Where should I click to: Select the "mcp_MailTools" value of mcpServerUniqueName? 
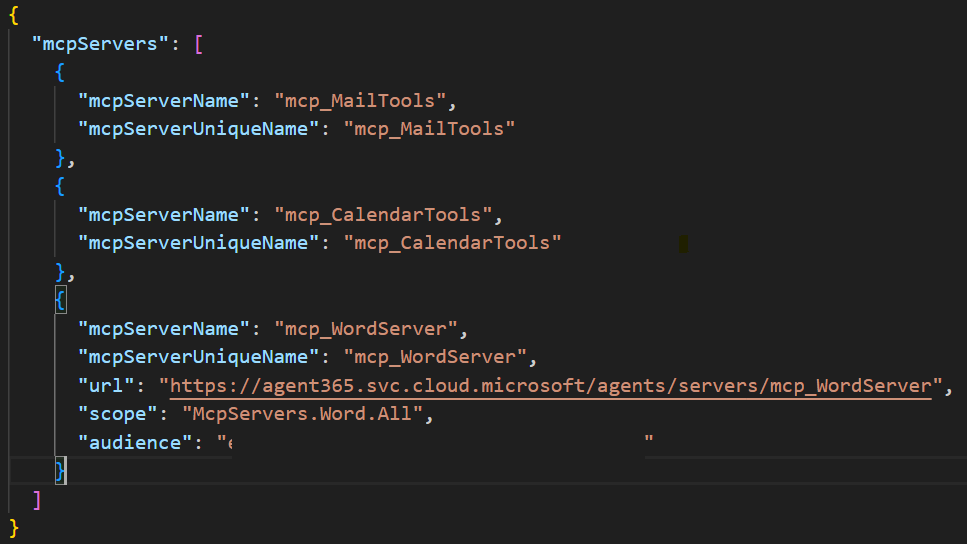click(x=429, y=129)
